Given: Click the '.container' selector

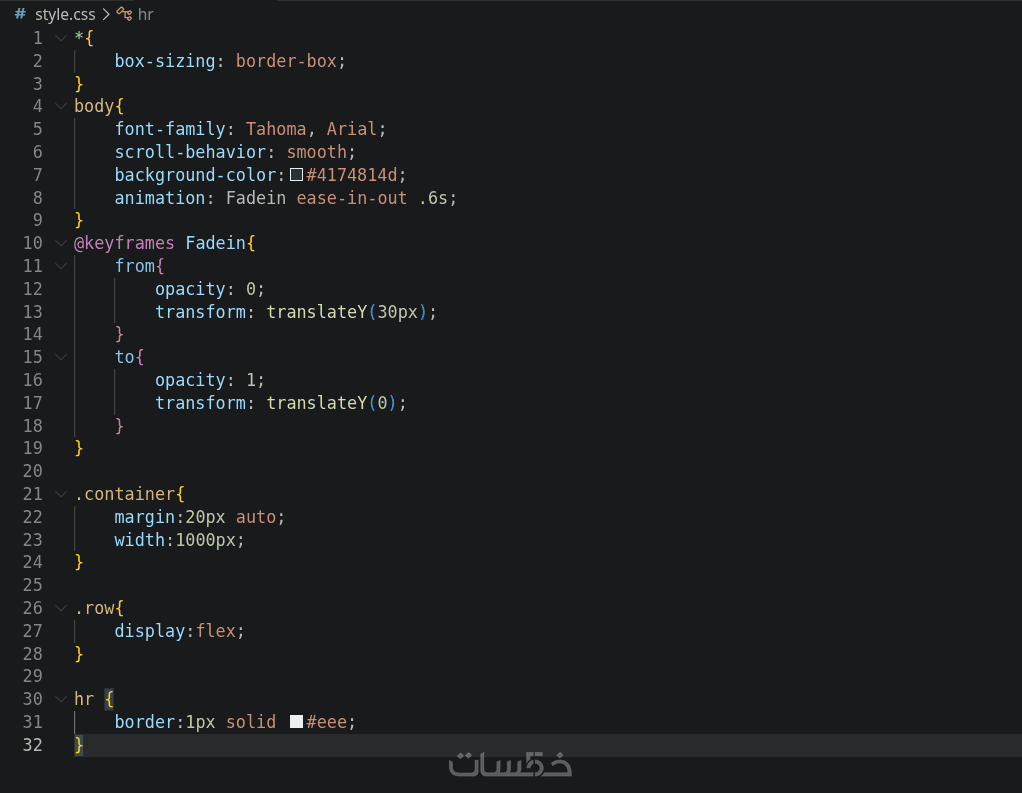Looking at the screenshot, I should [x=124, y=494].
